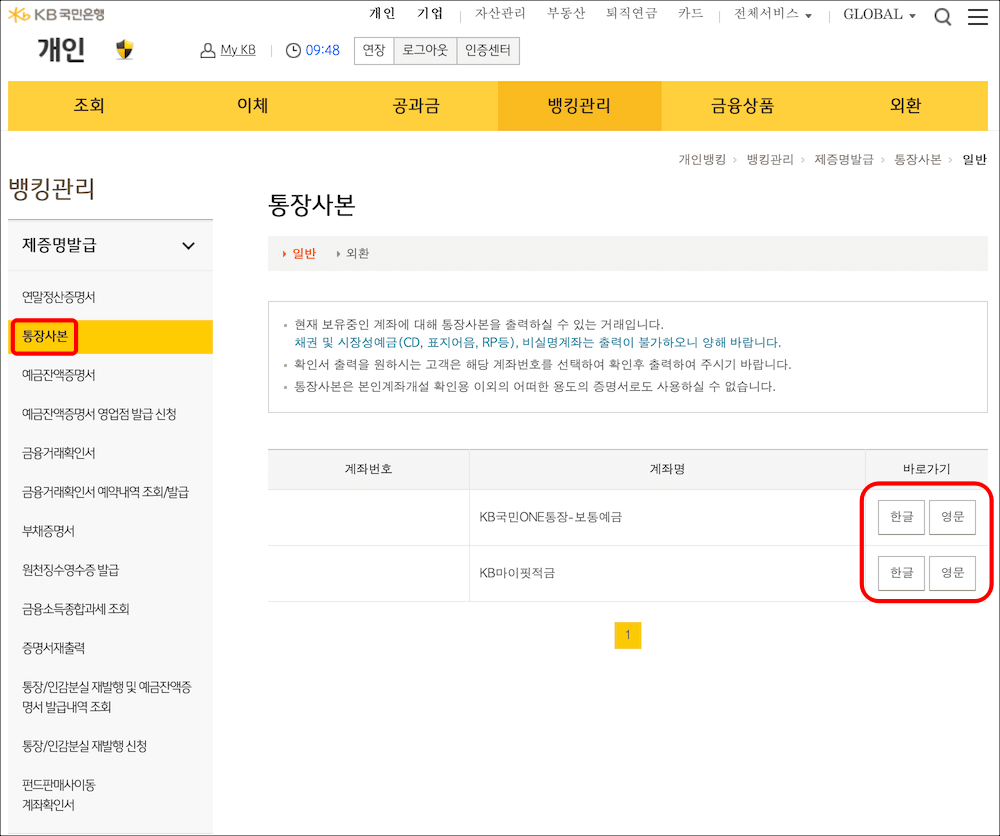The image size is (1000, 836).
Task: Open 예금잔액증명서 in sidebar
Action: pyautogui.click(x=59, y=375)
